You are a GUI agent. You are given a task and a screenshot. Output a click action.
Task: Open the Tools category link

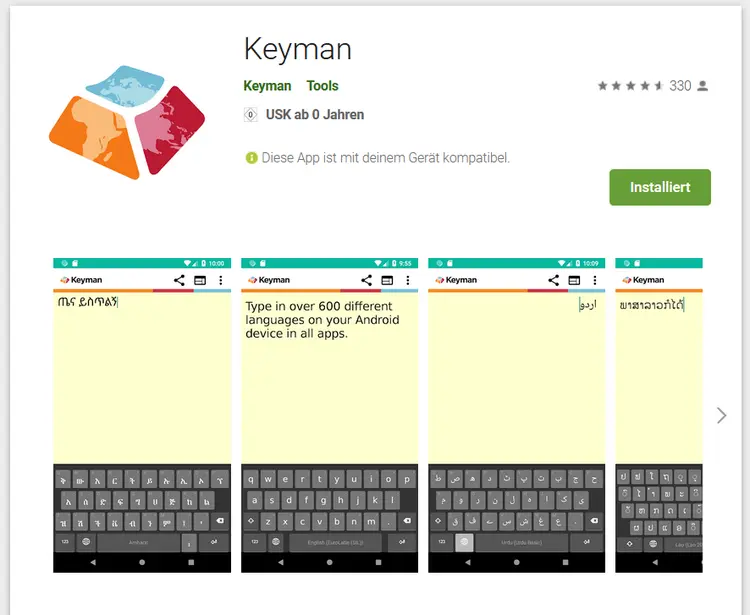tap(322, 86)
